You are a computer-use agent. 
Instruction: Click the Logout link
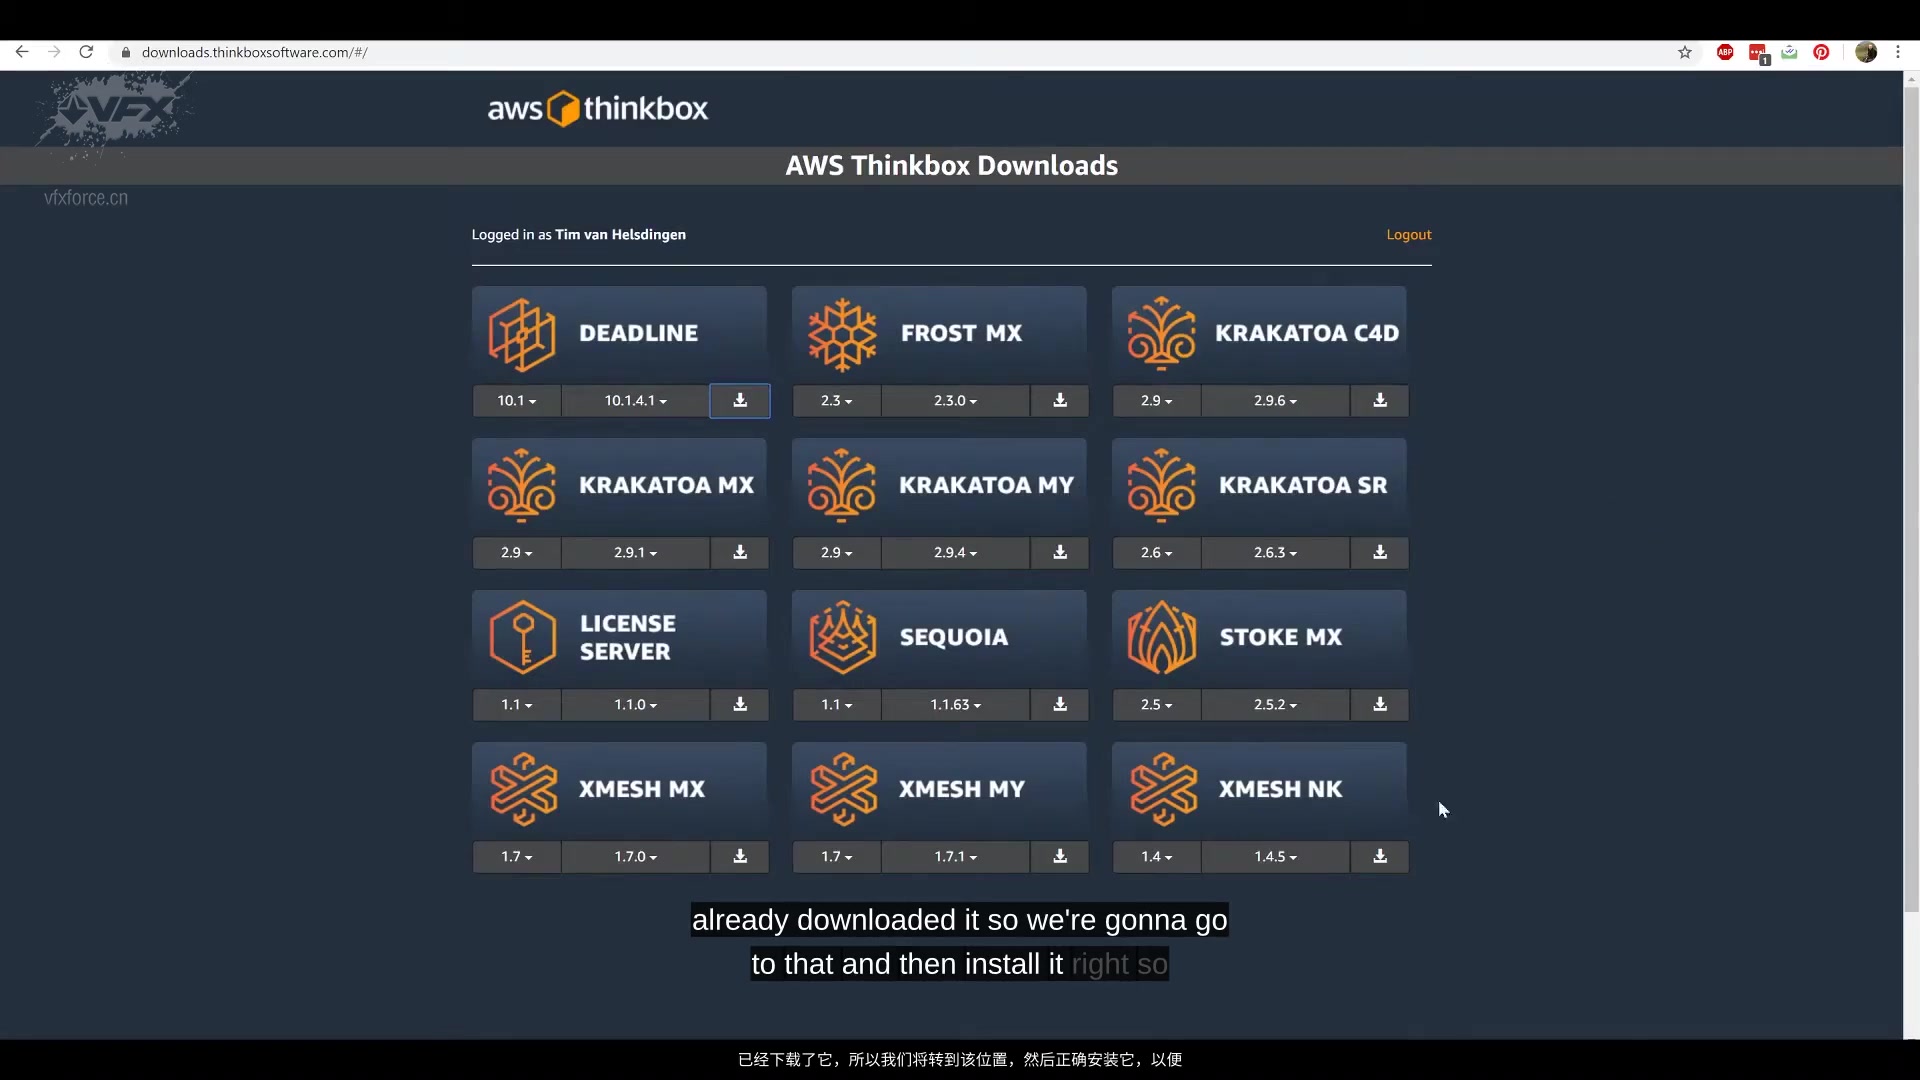[1408, 235]
